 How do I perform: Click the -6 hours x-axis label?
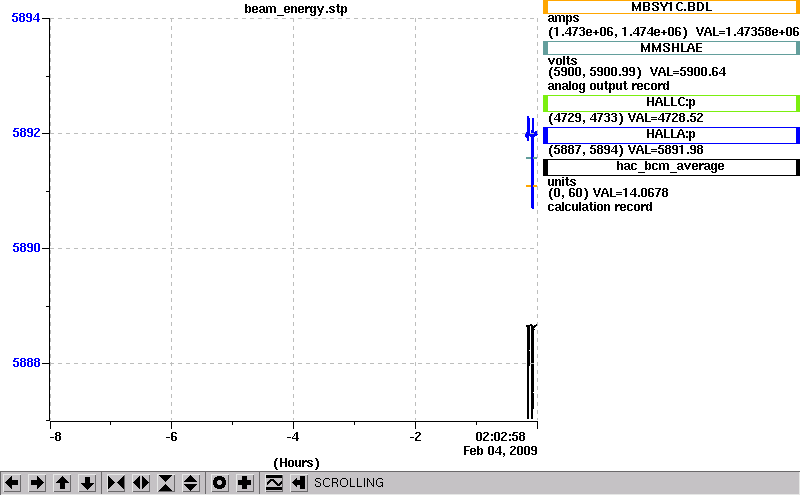[x=171, y=437]
